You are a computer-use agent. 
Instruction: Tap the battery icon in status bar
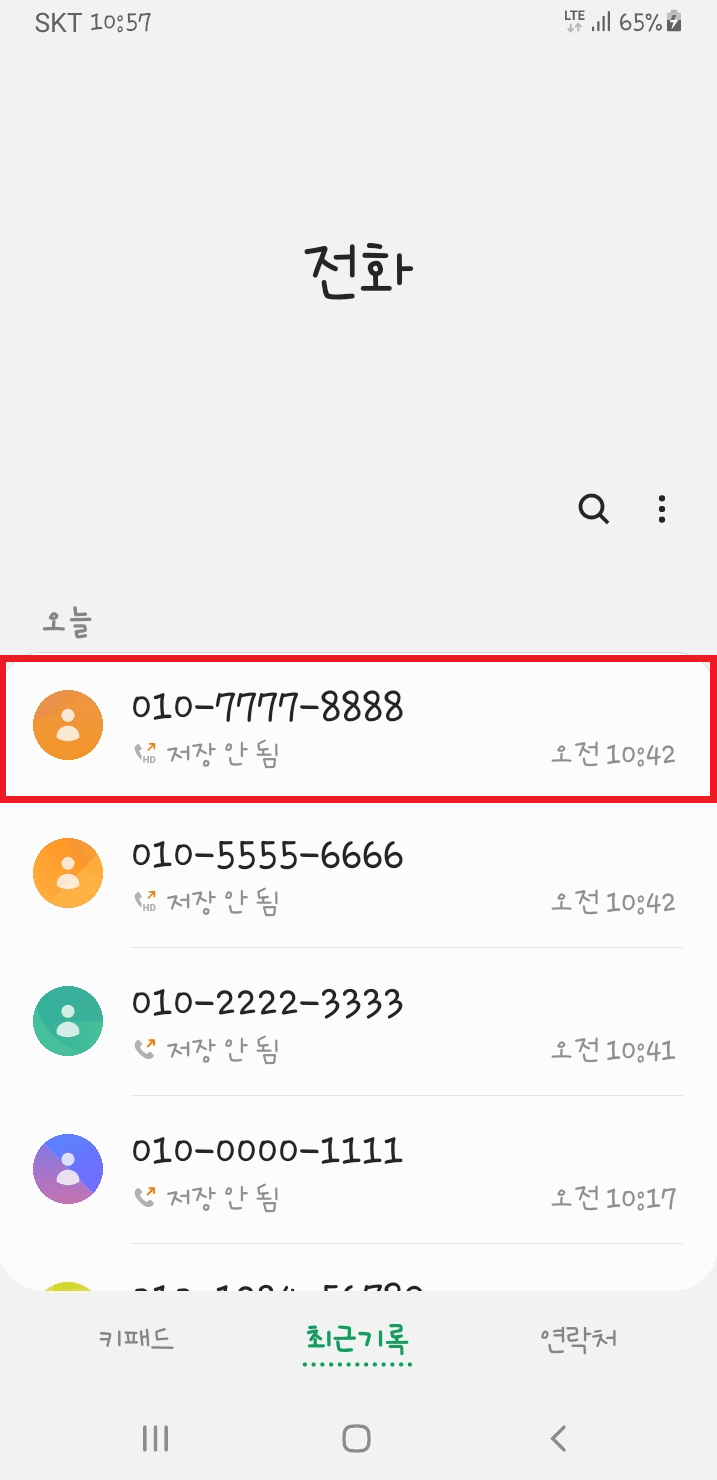[675, 21]
